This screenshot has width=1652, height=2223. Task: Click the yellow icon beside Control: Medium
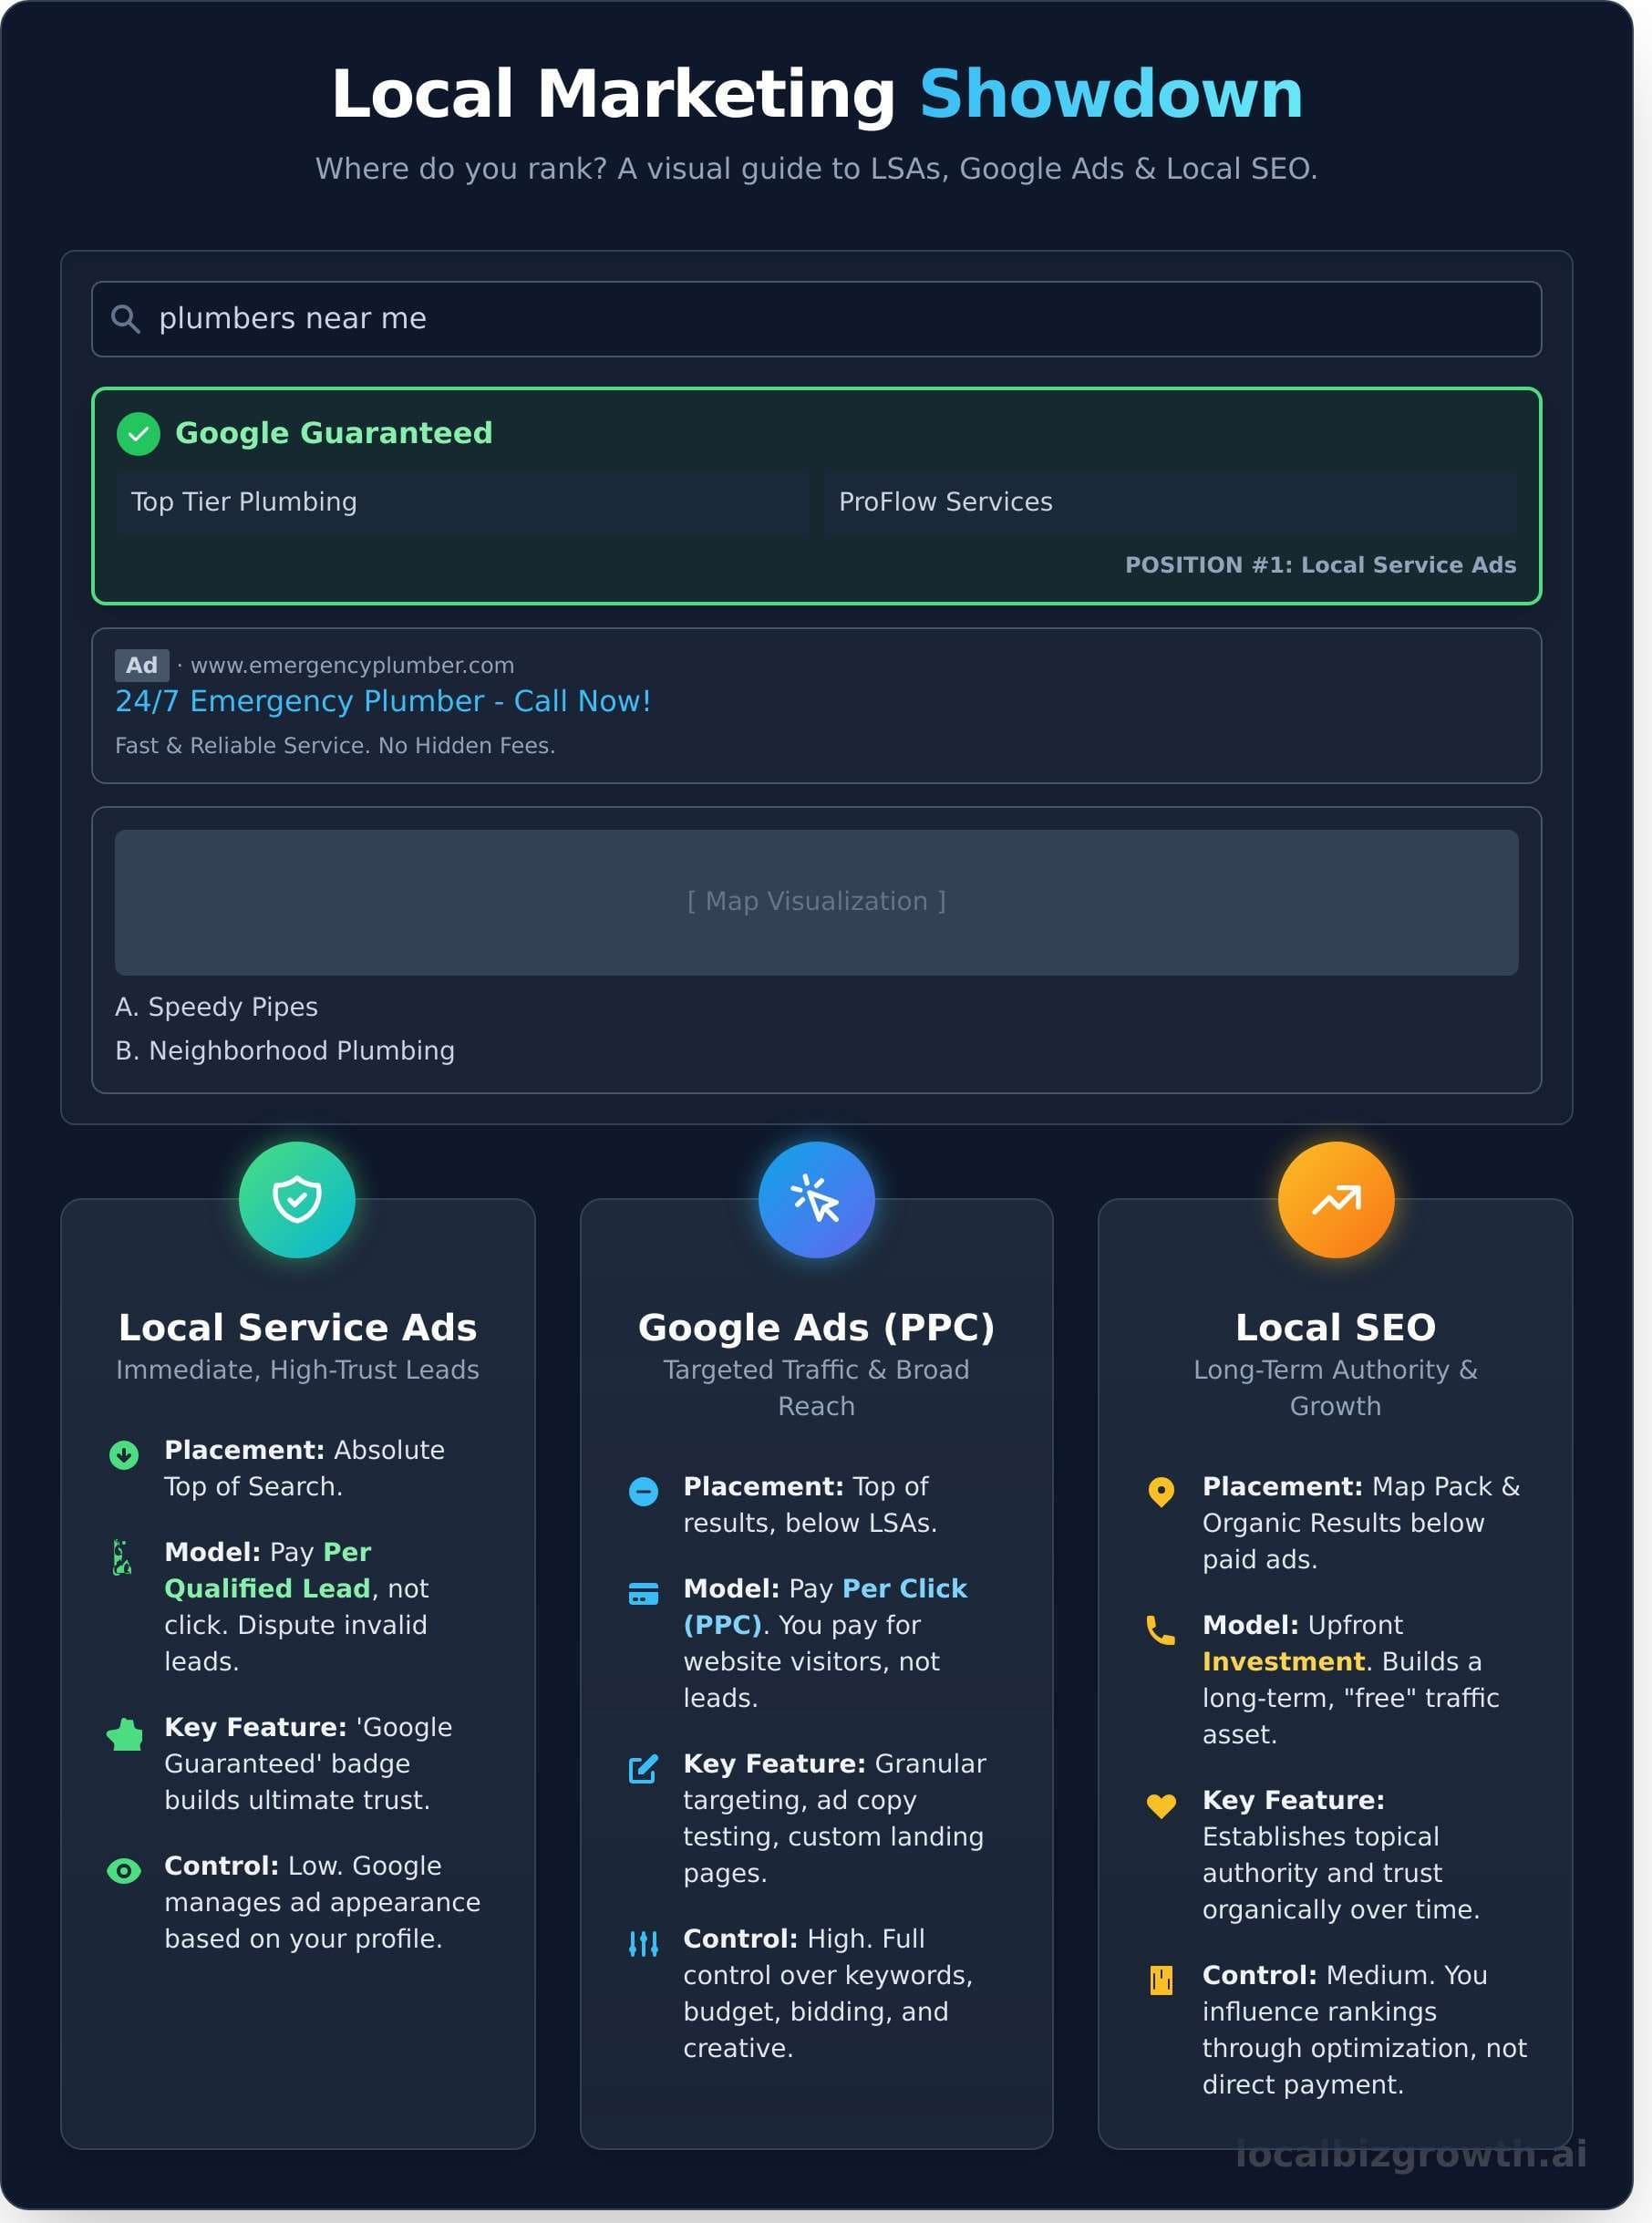pos(1161,1980)
